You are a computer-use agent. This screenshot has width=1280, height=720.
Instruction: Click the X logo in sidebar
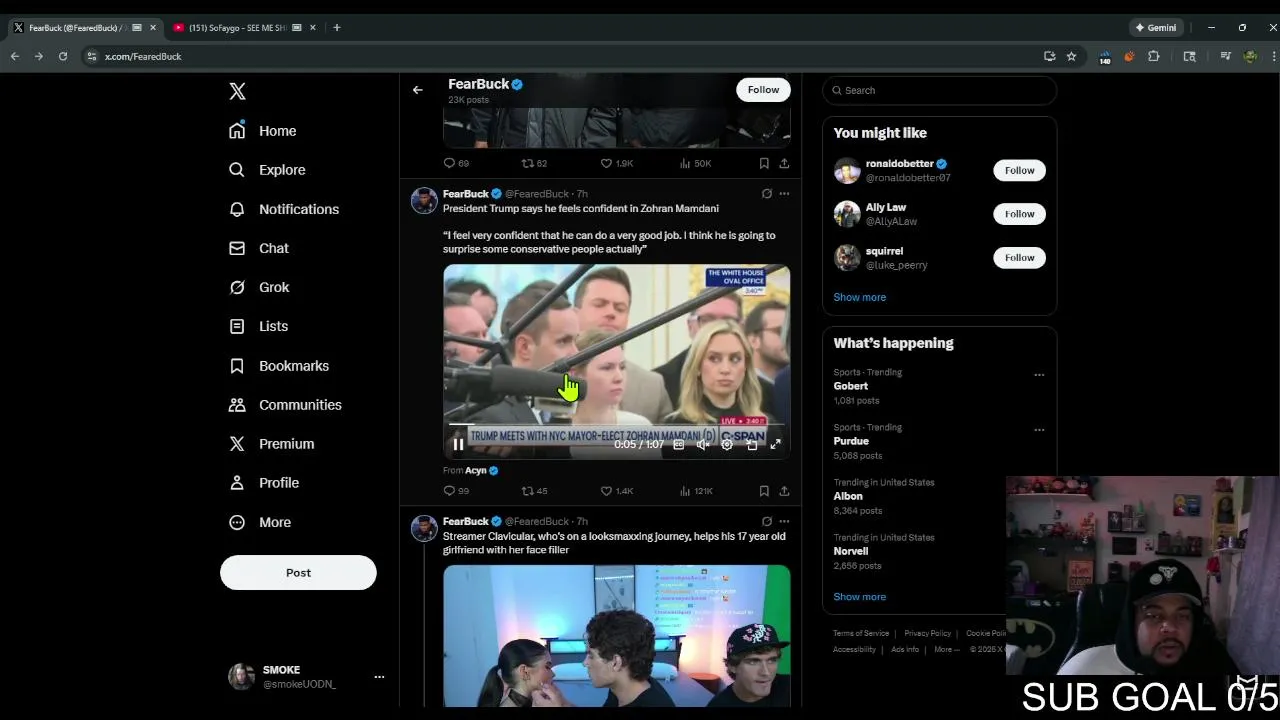237,91
